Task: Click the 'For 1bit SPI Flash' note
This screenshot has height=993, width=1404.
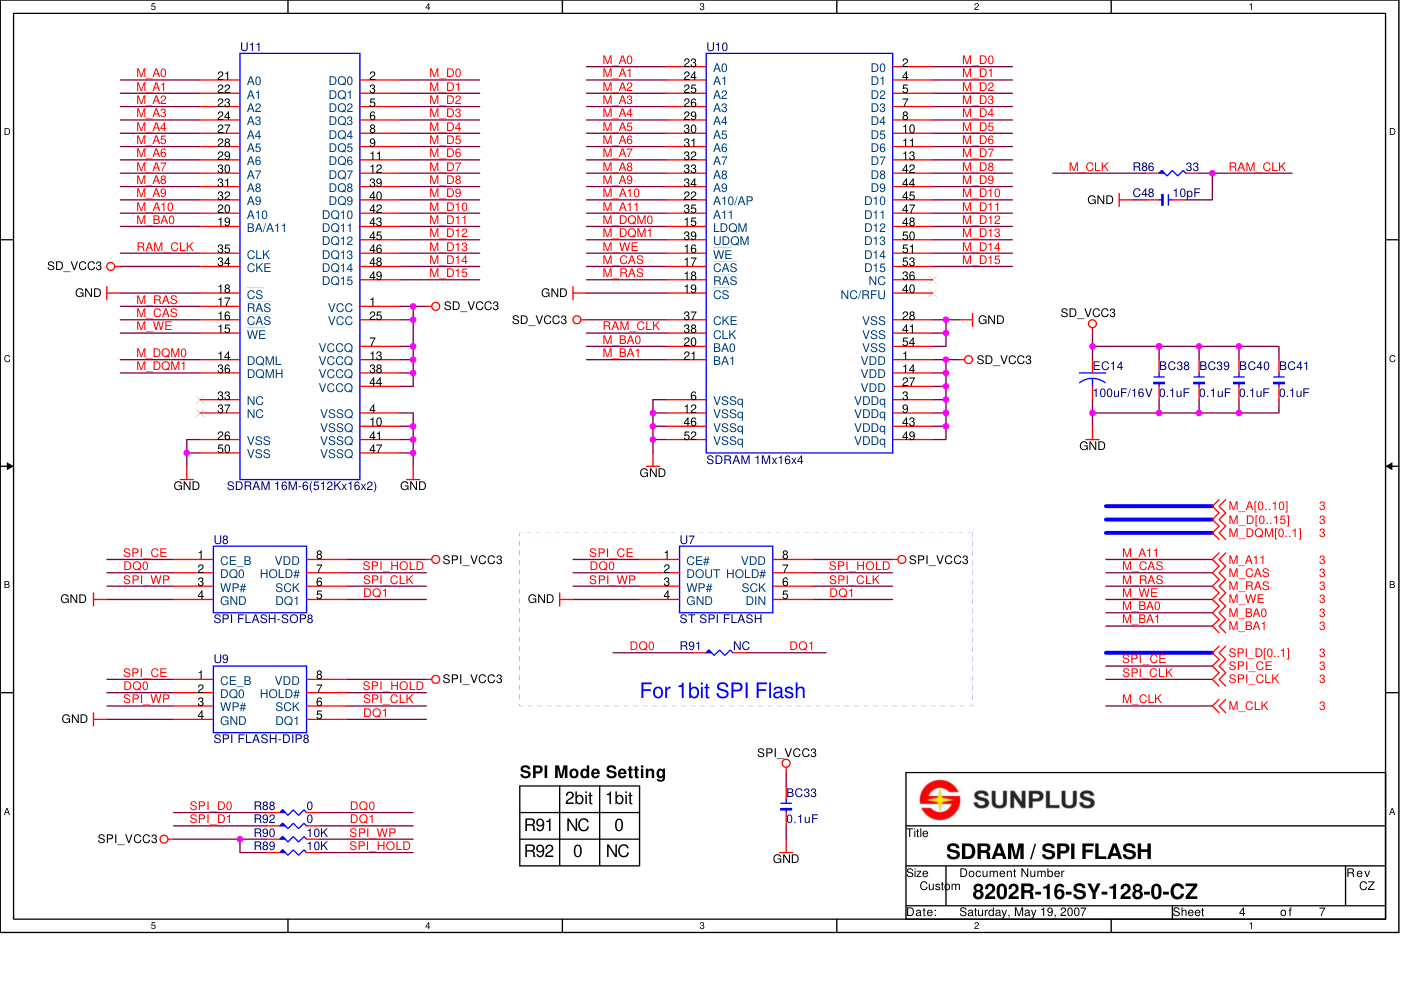Action: pyautogui.click(x=722, y=691)
